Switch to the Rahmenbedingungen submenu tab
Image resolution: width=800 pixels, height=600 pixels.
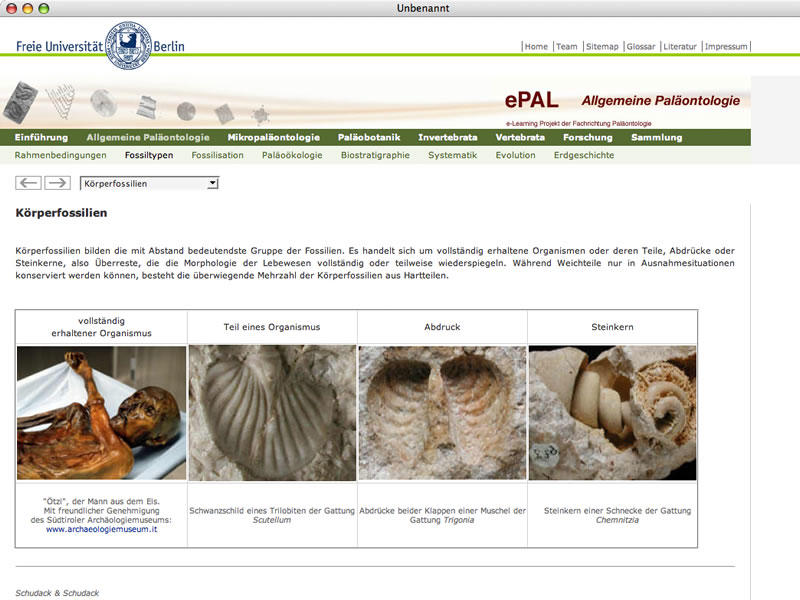61,155
